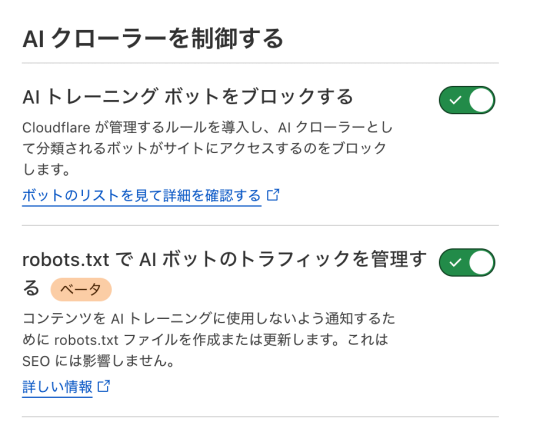Click して分類されるボット middle description line
The width and height of the screenshot is (533, 432).
pyautogui.click(x=204, y=149)
